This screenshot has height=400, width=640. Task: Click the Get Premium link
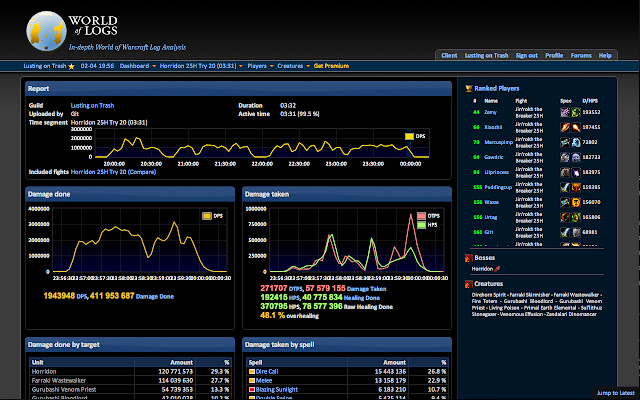(x=331, y=66)
